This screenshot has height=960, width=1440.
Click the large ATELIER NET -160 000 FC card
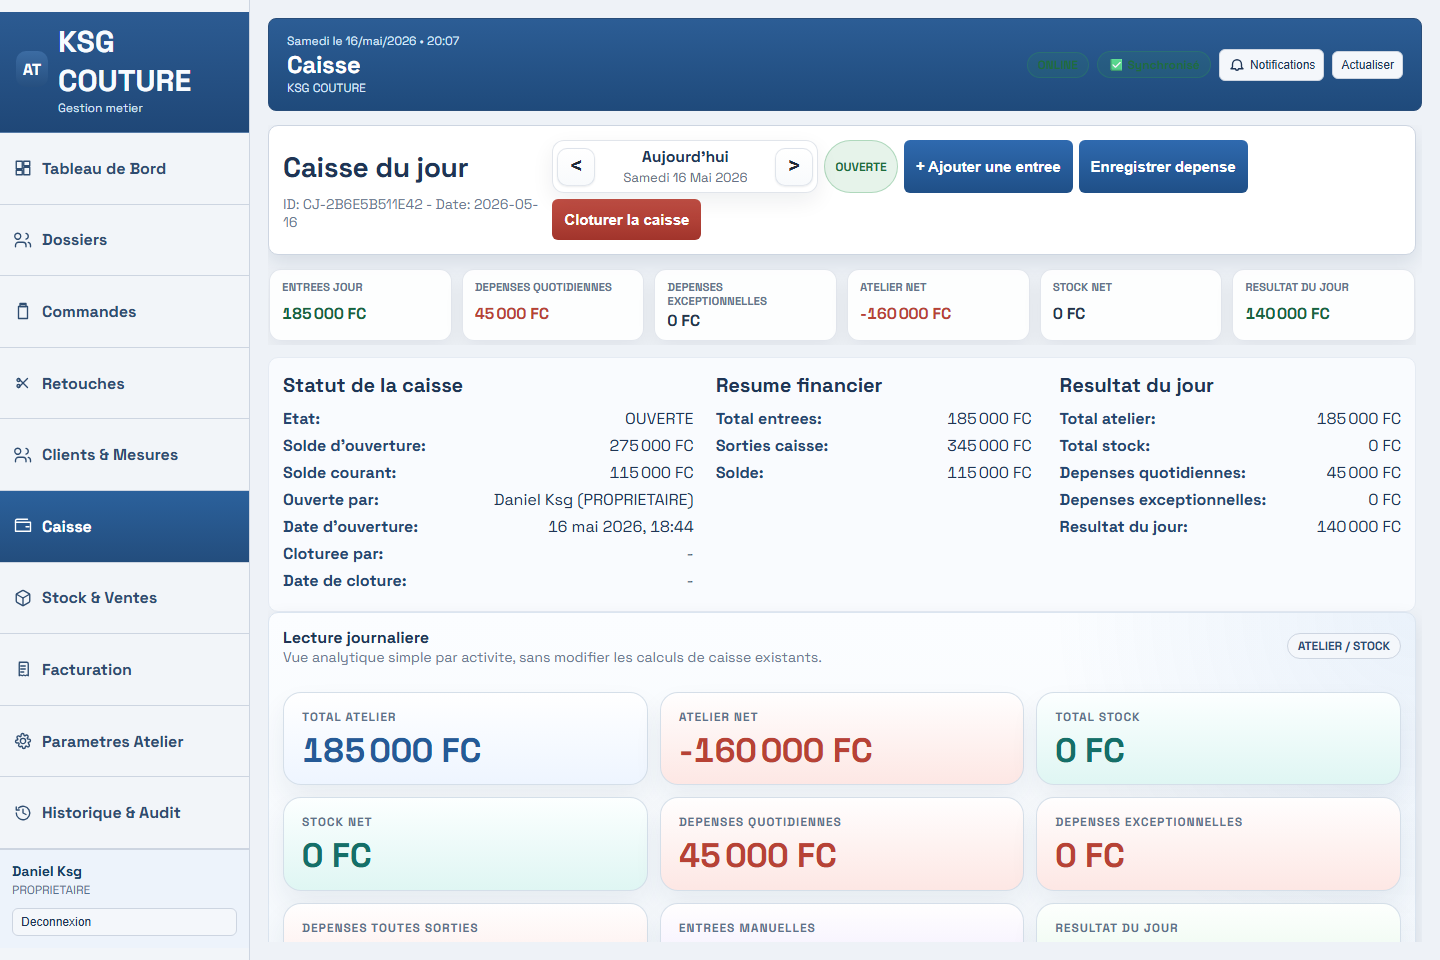coord(842,739)
